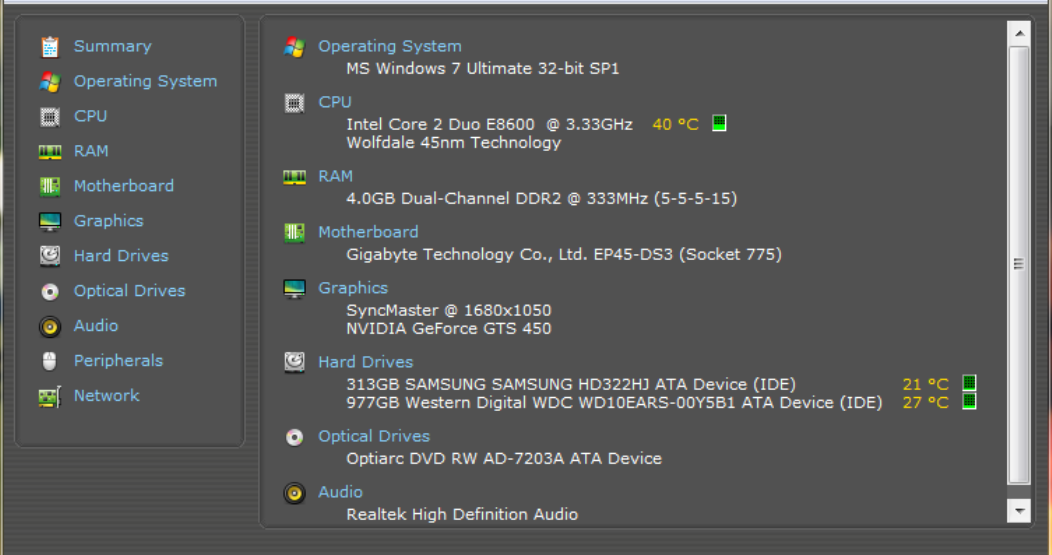The height and width of the screenshot is (555, 1052).
Task: Click the Peripherals mouse icon in sidebar
Action: pos(50,361)
